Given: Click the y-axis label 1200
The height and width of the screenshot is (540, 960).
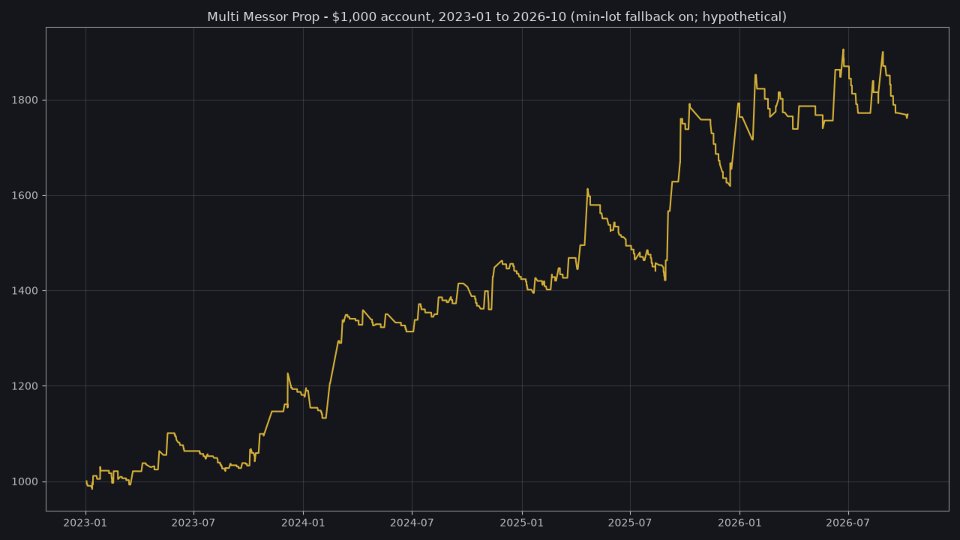Looking at the screenshot, I should [x=24, y=386].
